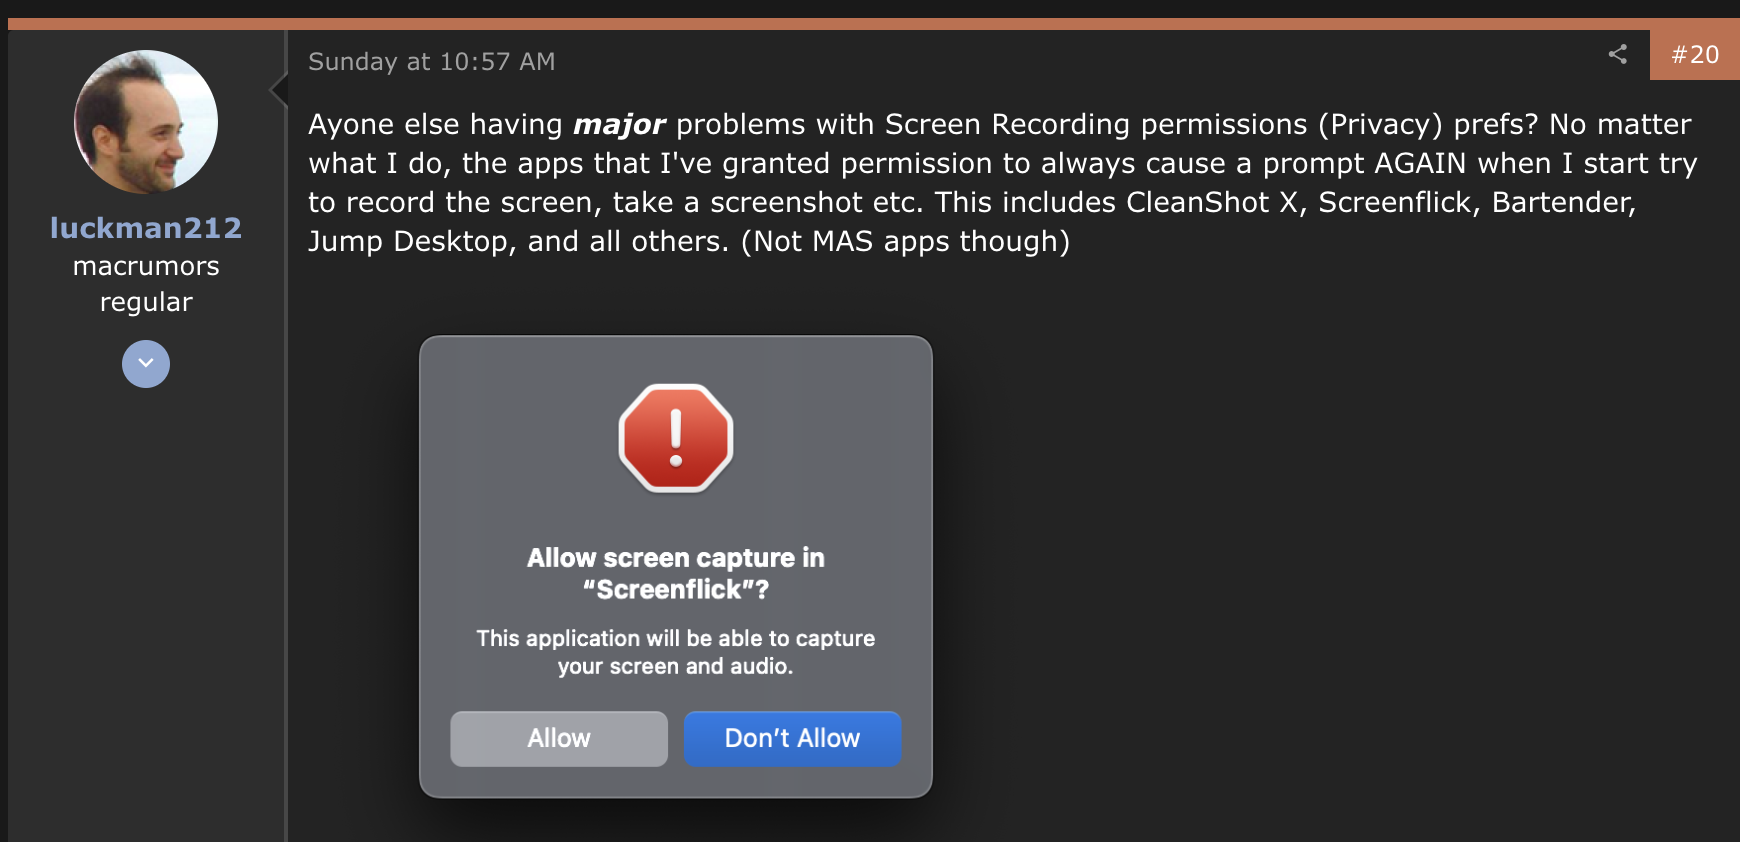Open luckman212's profile via username
Viewport: 1740px width, 842px height.
[x=146, y=228]
